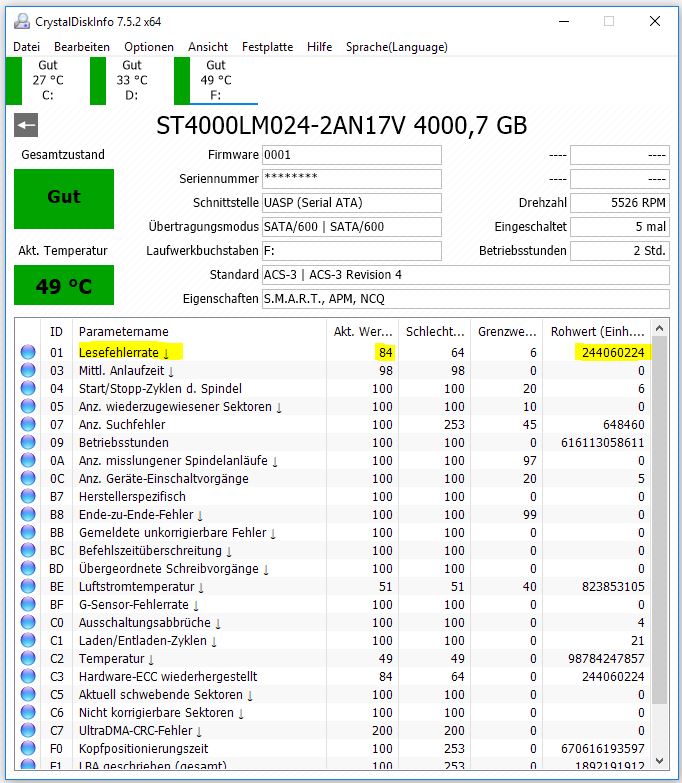Click status orb for Lesefehlerrate row
The height and width of the screenshot is (783, 682).
coord(28,352)
